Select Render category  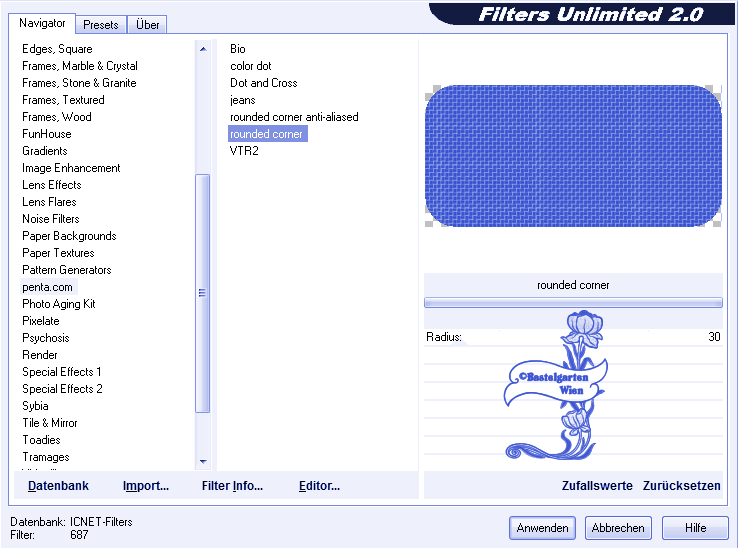point(40,355)
